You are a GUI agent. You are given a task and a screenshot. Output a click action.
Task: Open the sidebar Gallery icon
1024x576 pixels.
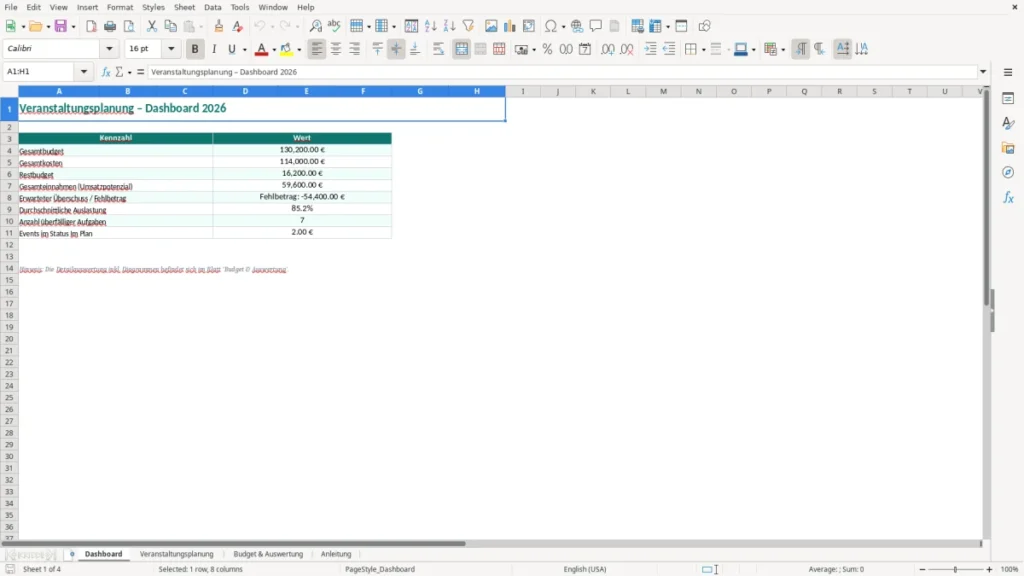1008,148
